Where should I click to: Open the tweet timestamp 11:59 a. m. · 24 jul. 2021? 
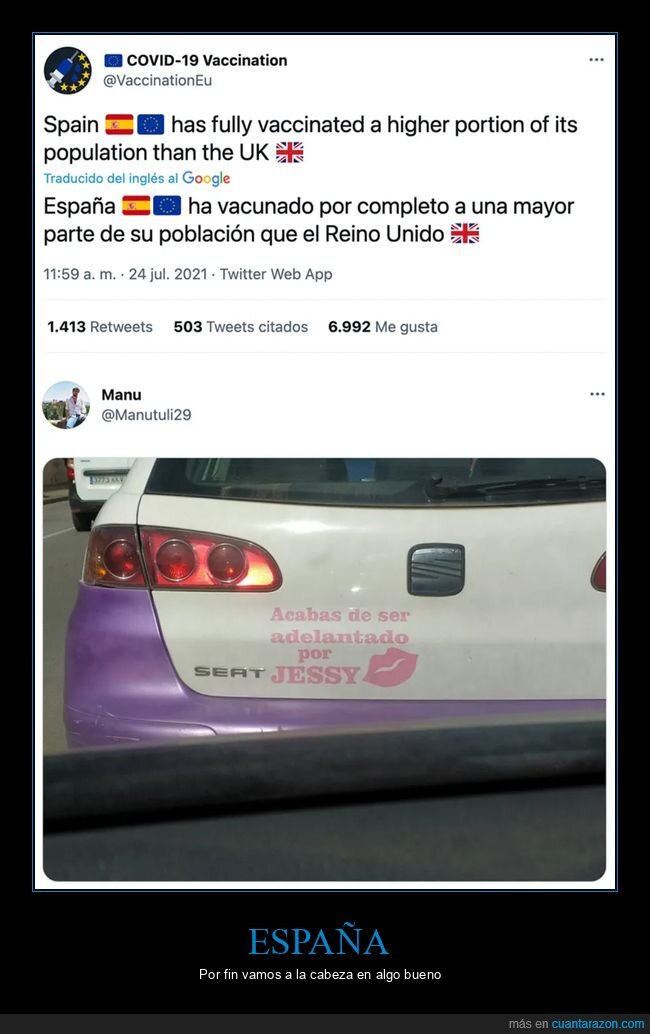(125, 274)
